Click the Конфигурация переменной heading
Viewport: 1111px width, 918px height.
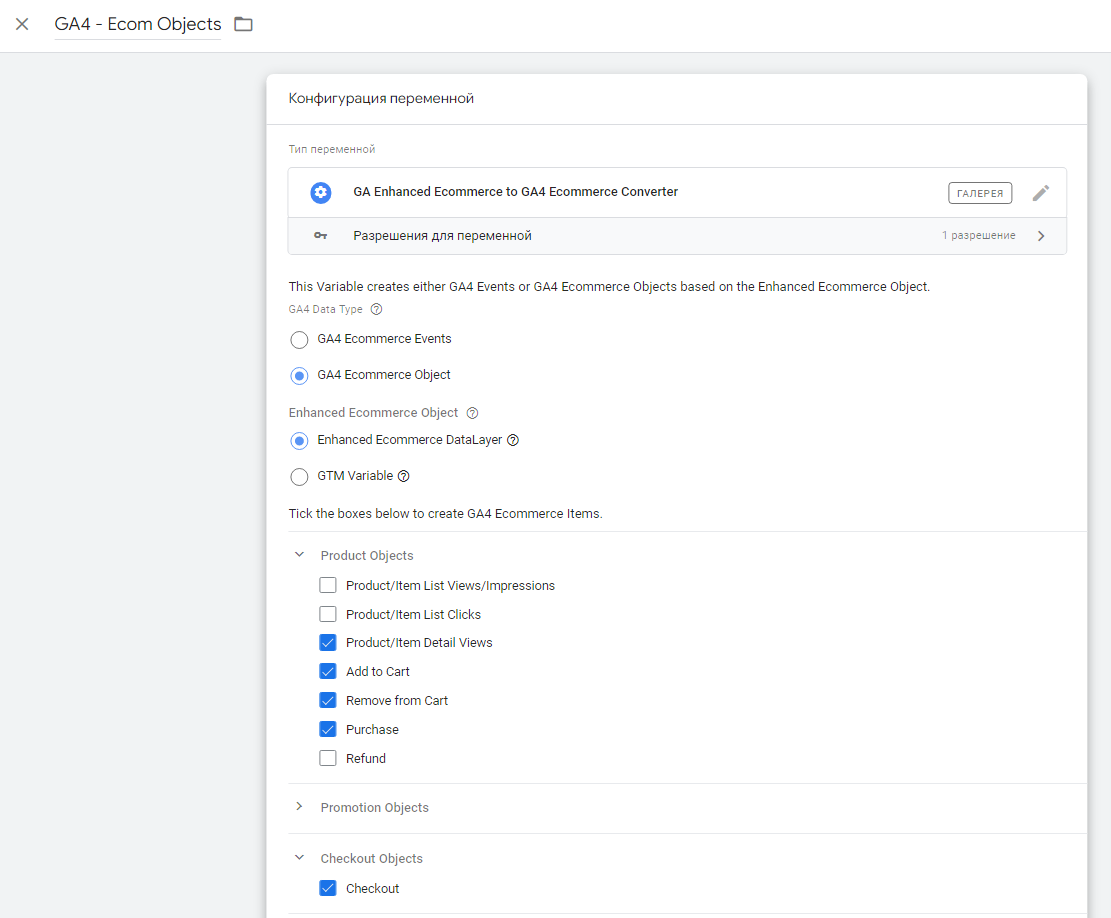click(x=381, y=98)
